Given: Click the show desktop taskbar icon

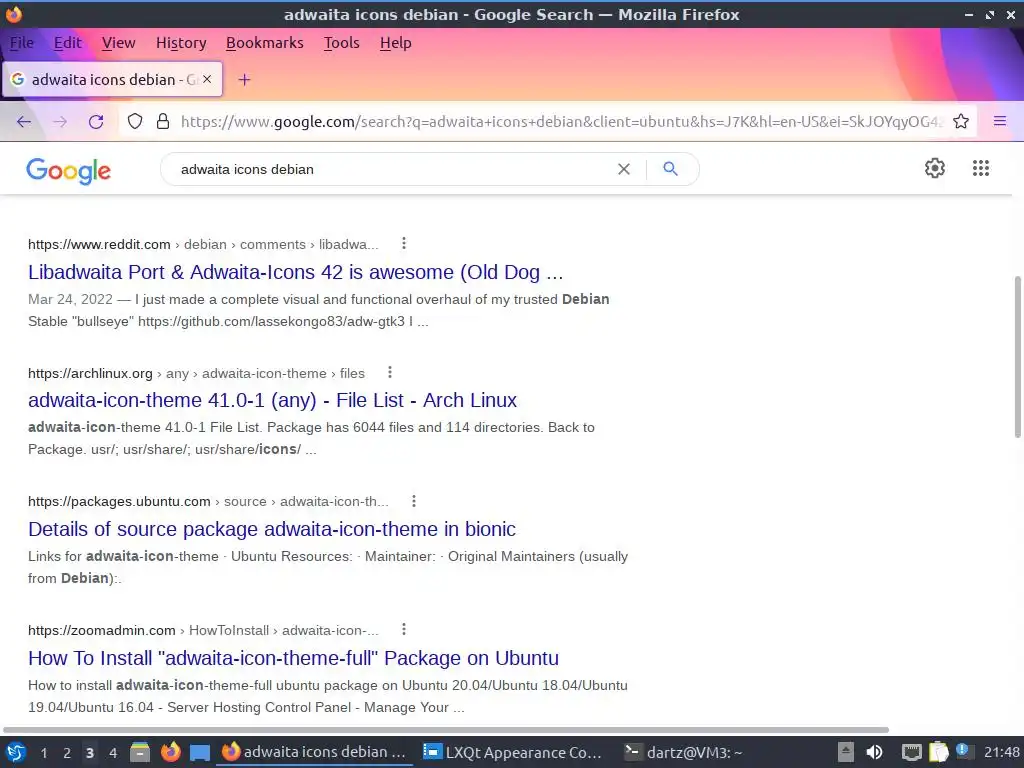Looking at the screenshot, I should [x=200, y=752].
